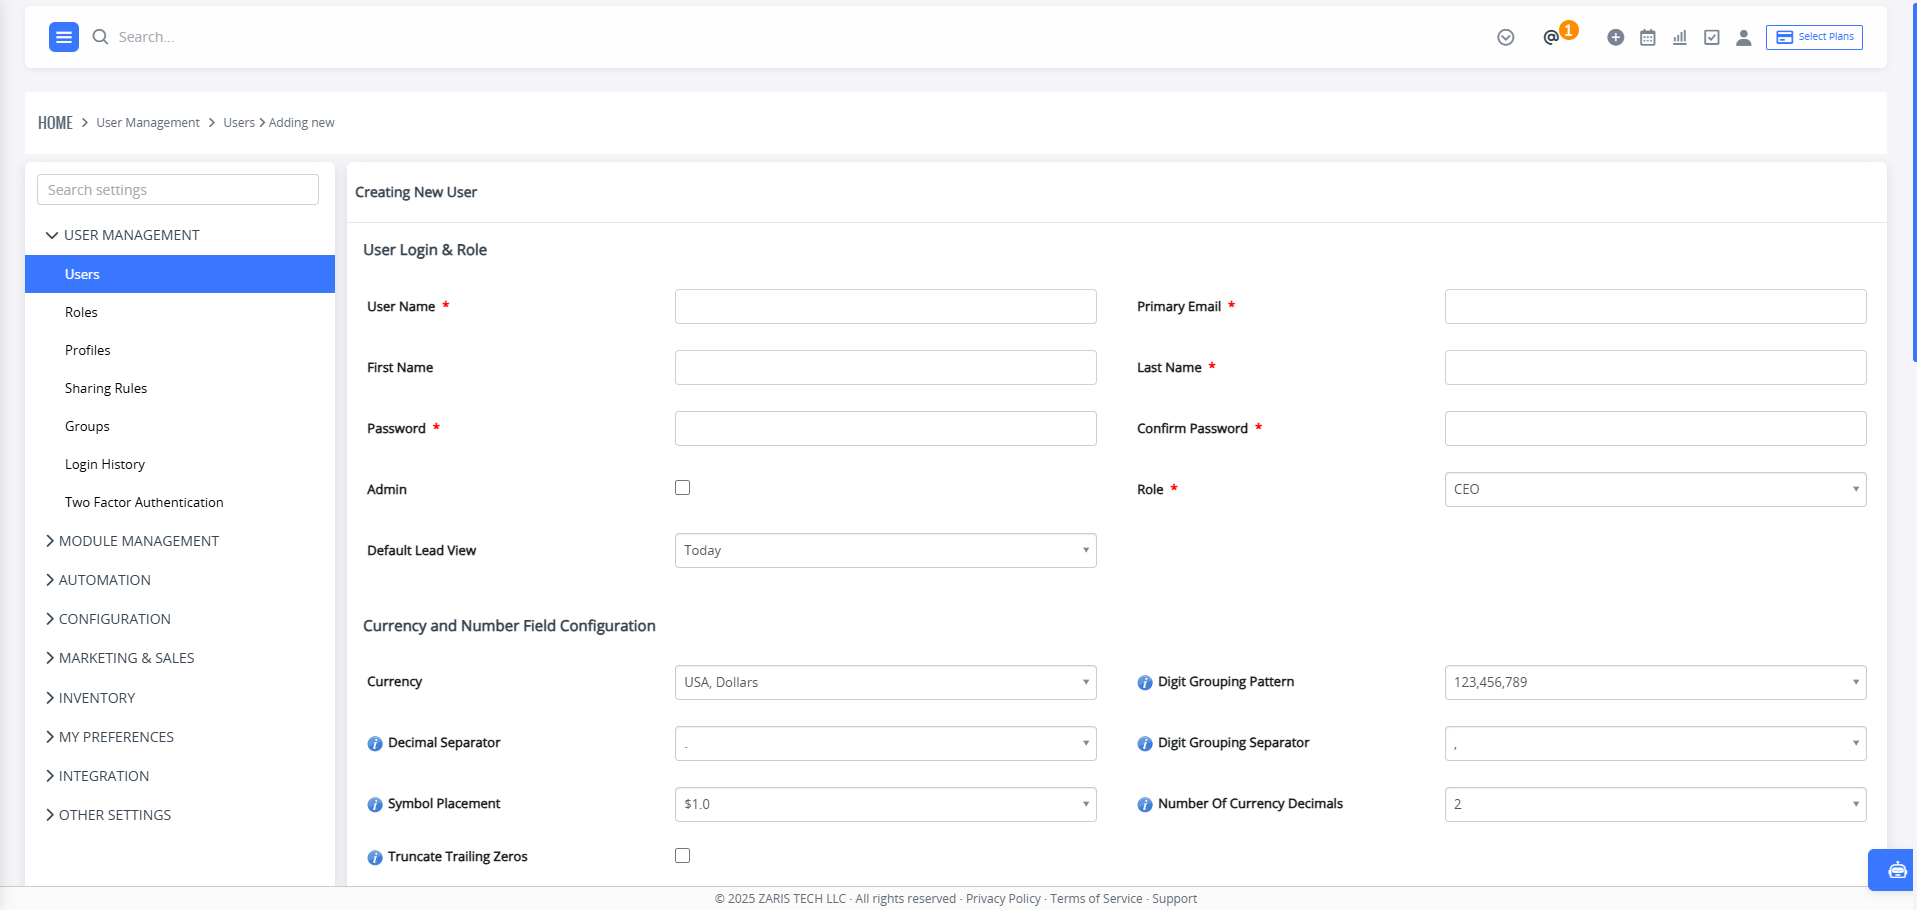
Task: Open Roles settings page
Action: point(81,312)
